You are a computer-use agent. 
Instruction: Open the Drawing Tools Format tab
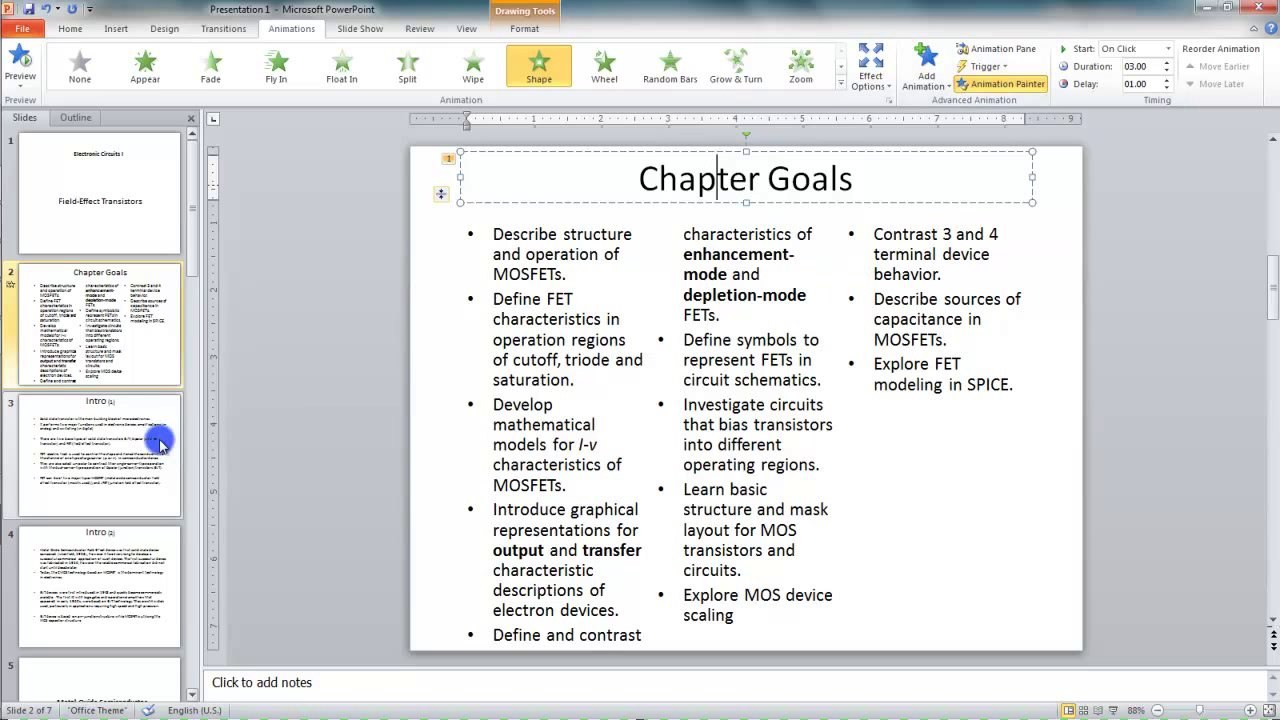[x=525, y=29]
